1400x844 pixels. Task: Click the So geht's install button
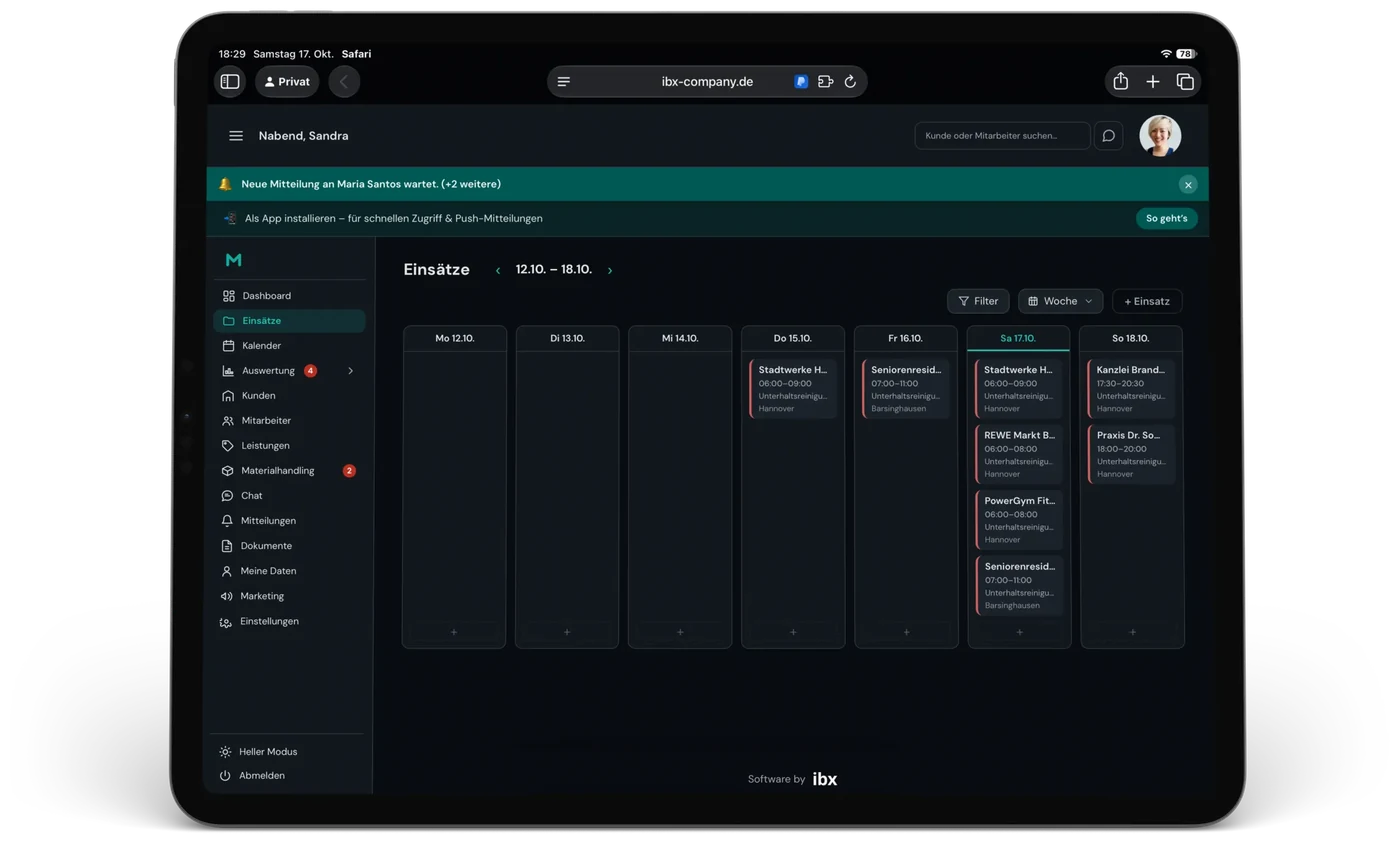click(1166, 218)
